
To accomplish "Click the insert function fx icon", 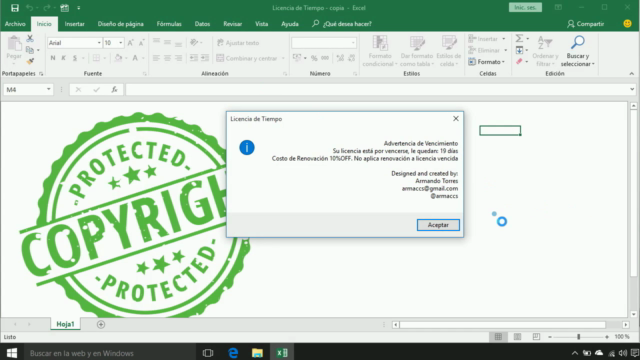I will click(114, 89).
